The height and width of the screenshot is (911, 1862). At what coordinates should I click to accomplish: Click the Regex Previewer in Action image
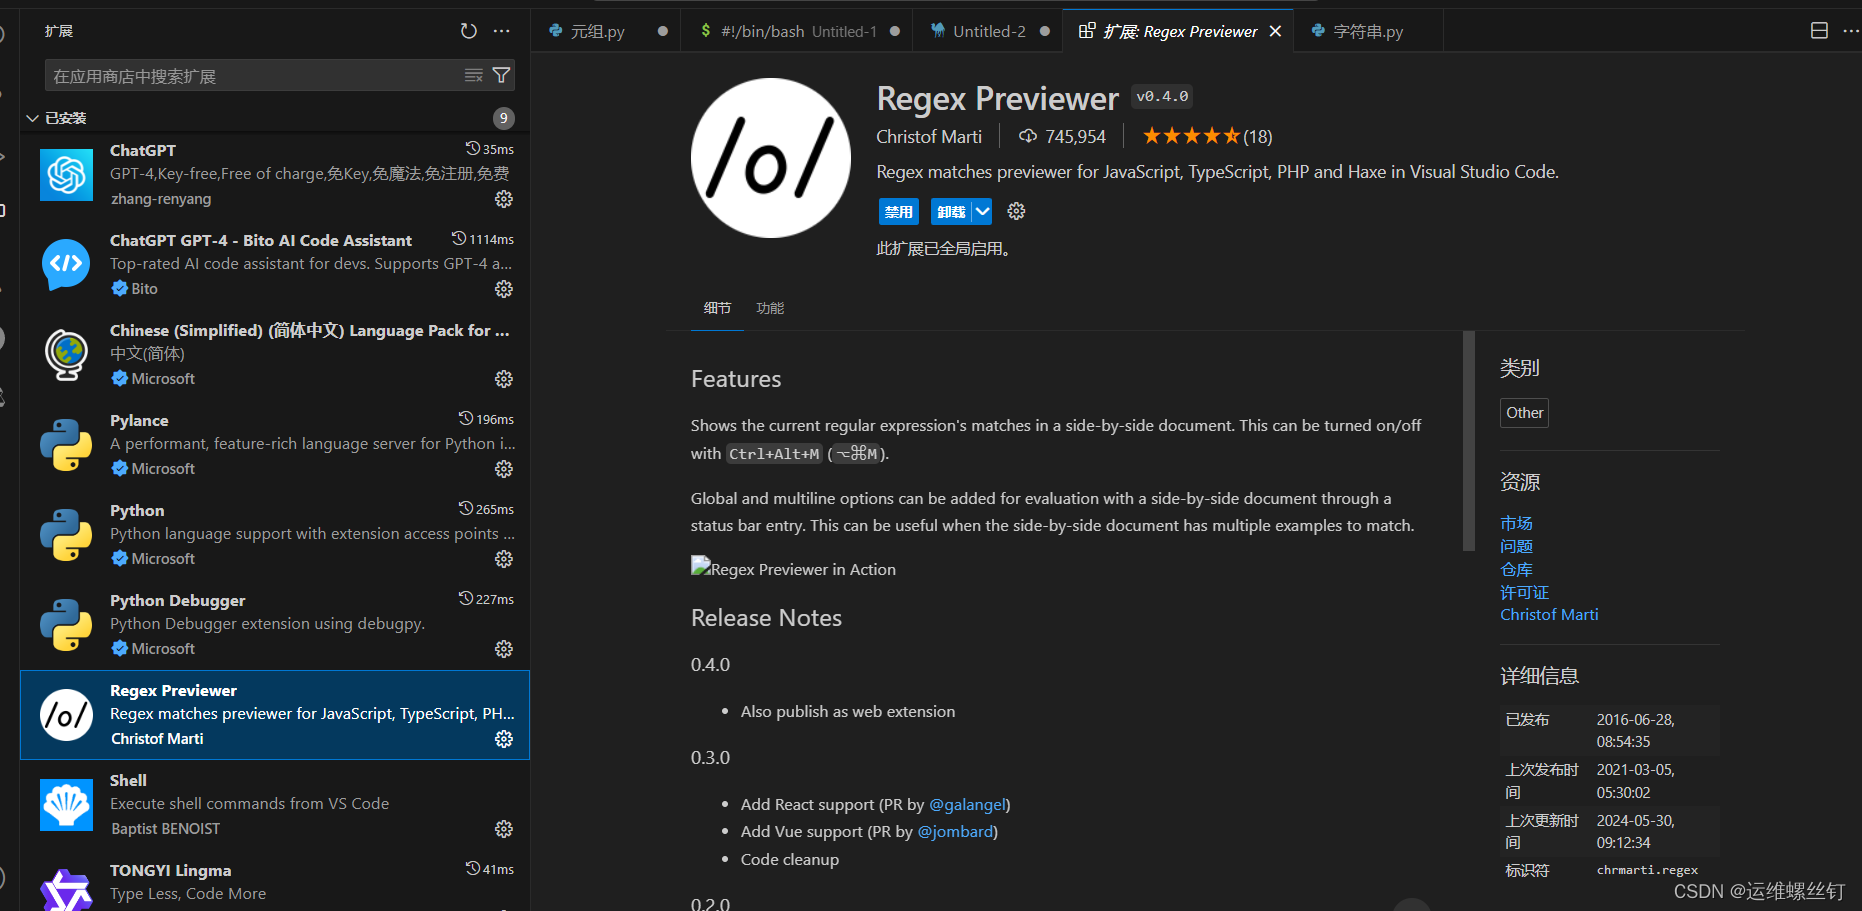[793, 568]
